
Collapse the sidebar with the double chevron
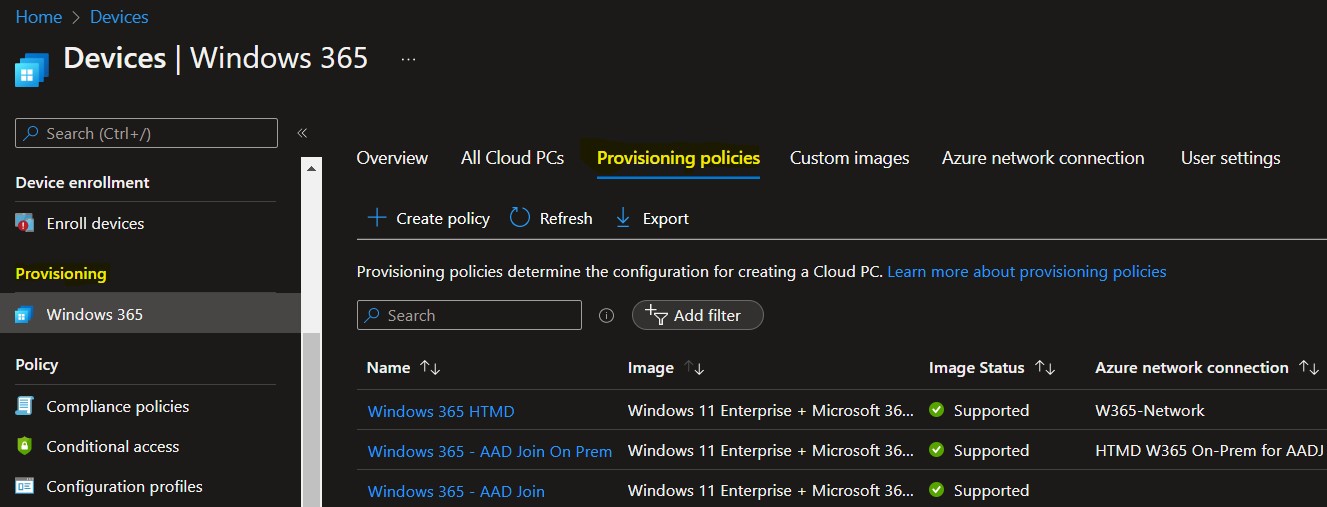[302, 133]
